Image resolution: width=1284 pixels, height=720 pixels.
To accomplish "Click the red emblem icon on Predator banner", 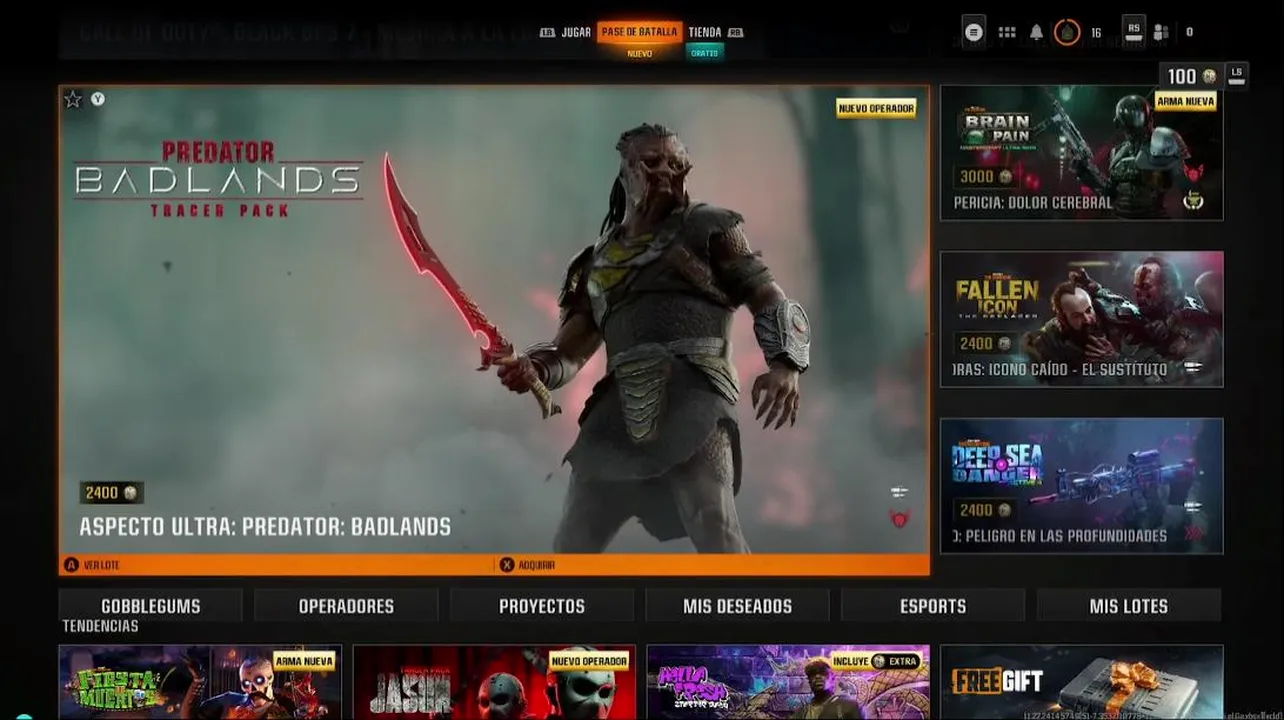I will [900, 518].
